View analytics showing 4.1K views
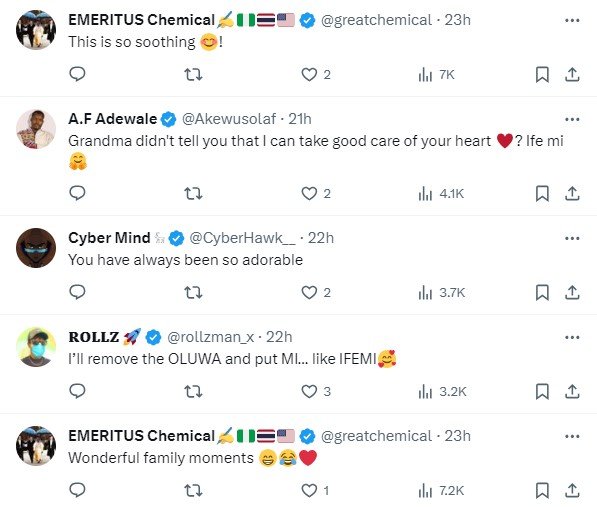This screenshot has height=507, width=597. [x=441, y=193]
